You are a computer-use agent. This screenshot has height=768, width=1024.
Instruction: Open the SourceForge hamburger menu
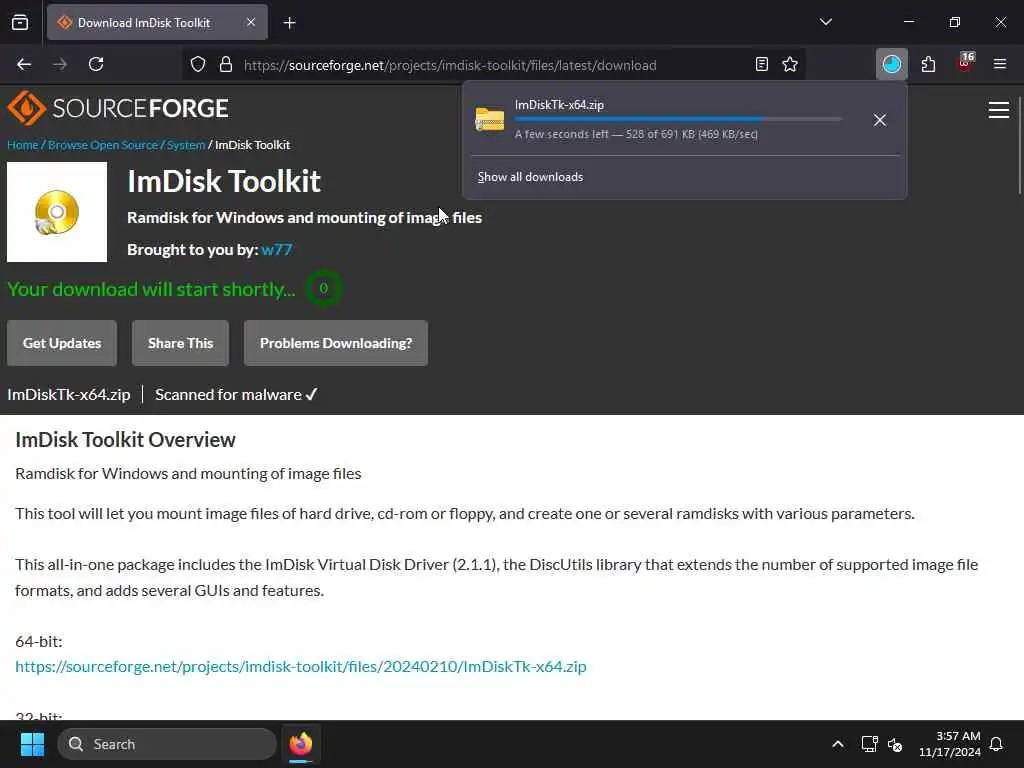tap(999, 110)
